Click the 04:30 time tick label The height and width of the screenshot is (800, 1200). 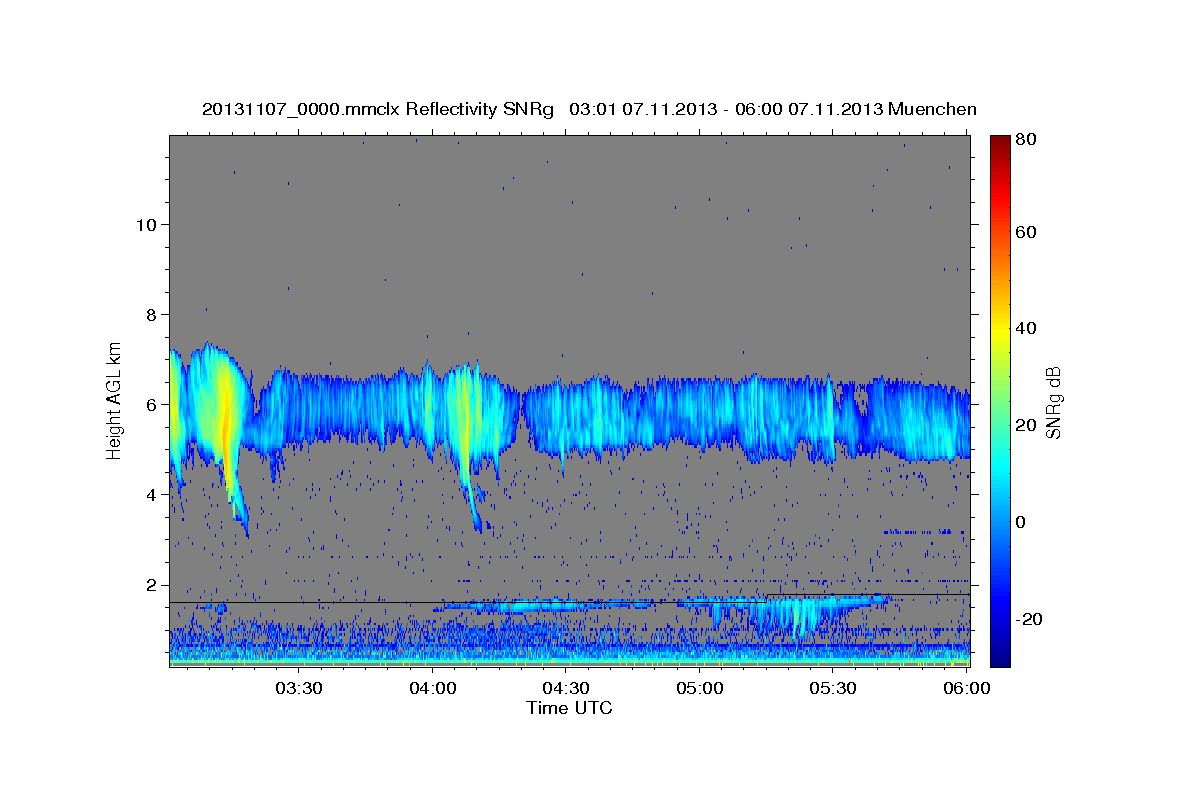(x=566, y=689)
